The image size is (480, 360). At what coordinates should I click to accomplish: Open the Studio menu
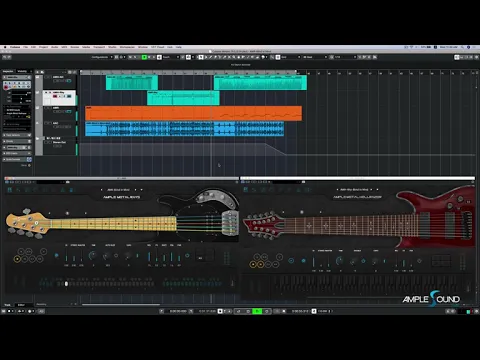[112, 47]
